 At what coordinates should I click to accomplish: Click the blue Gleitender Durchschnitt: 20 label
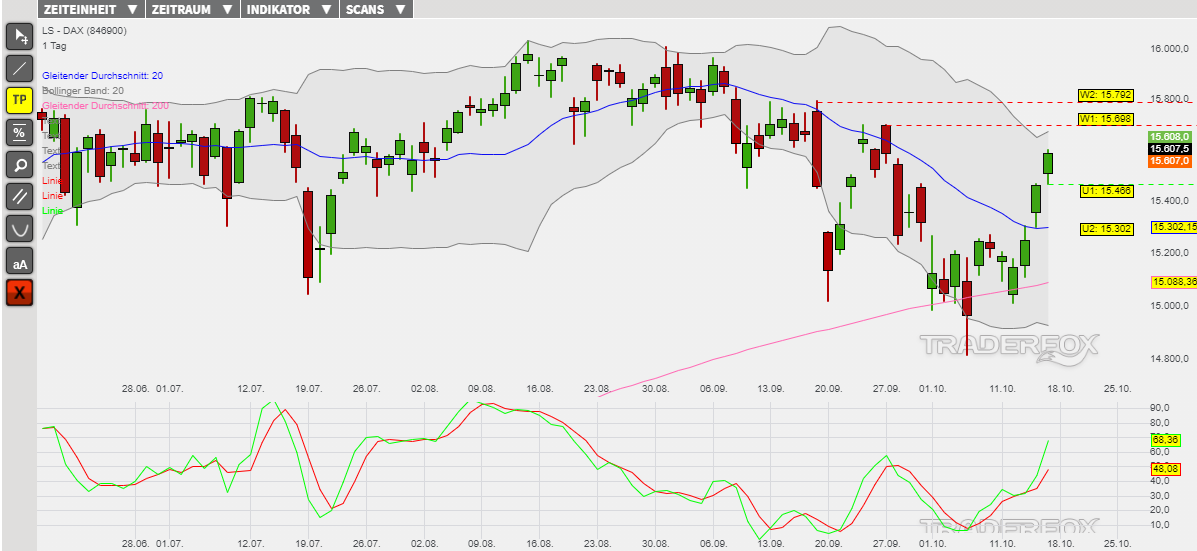pos(102,76)
